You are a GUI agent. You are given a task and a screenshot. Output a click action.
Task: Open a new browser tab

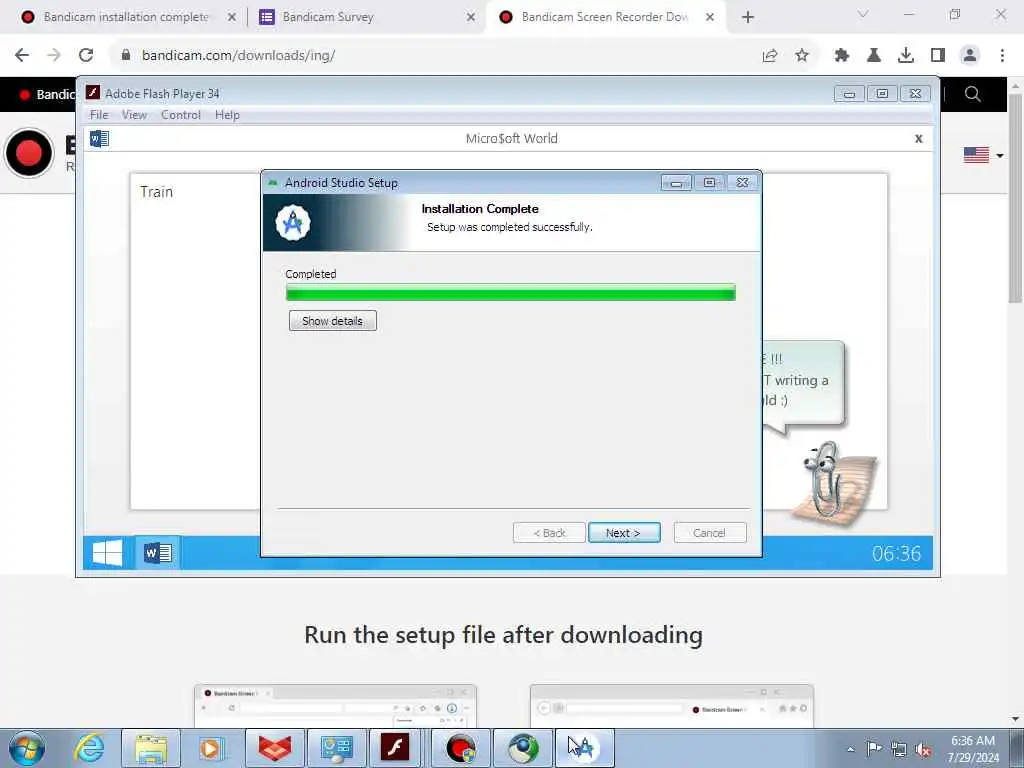pos(748,17)
